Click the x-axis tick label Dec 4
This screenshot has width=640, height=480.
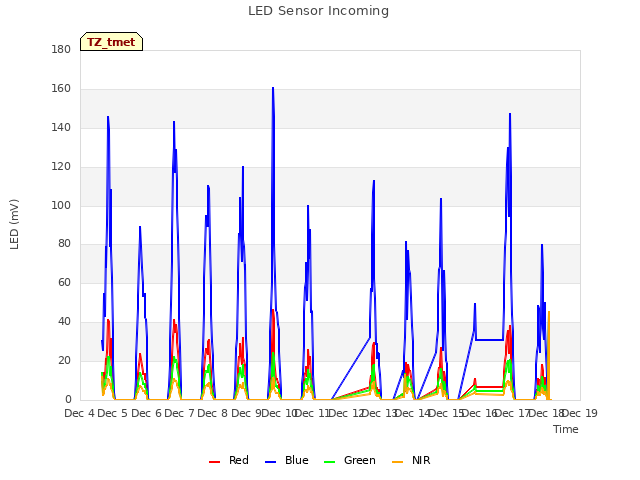click(80, 413)
